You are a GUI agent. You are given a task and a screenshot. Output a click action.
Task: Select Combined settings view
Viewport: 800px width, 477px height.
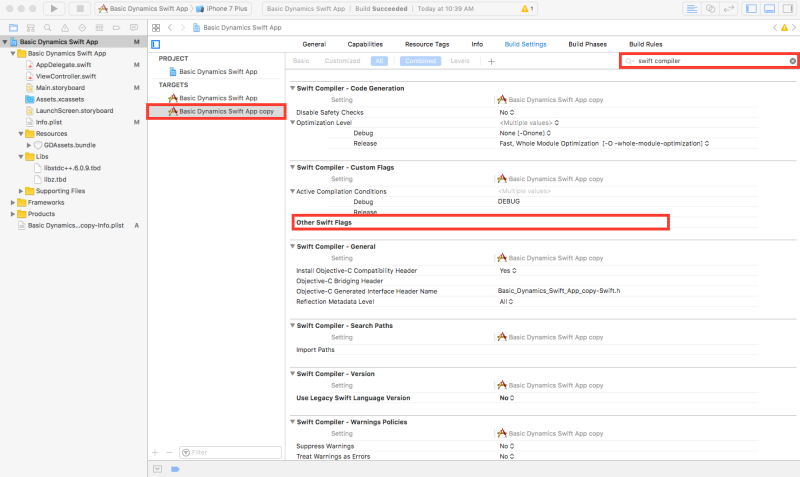pos(420,61)
